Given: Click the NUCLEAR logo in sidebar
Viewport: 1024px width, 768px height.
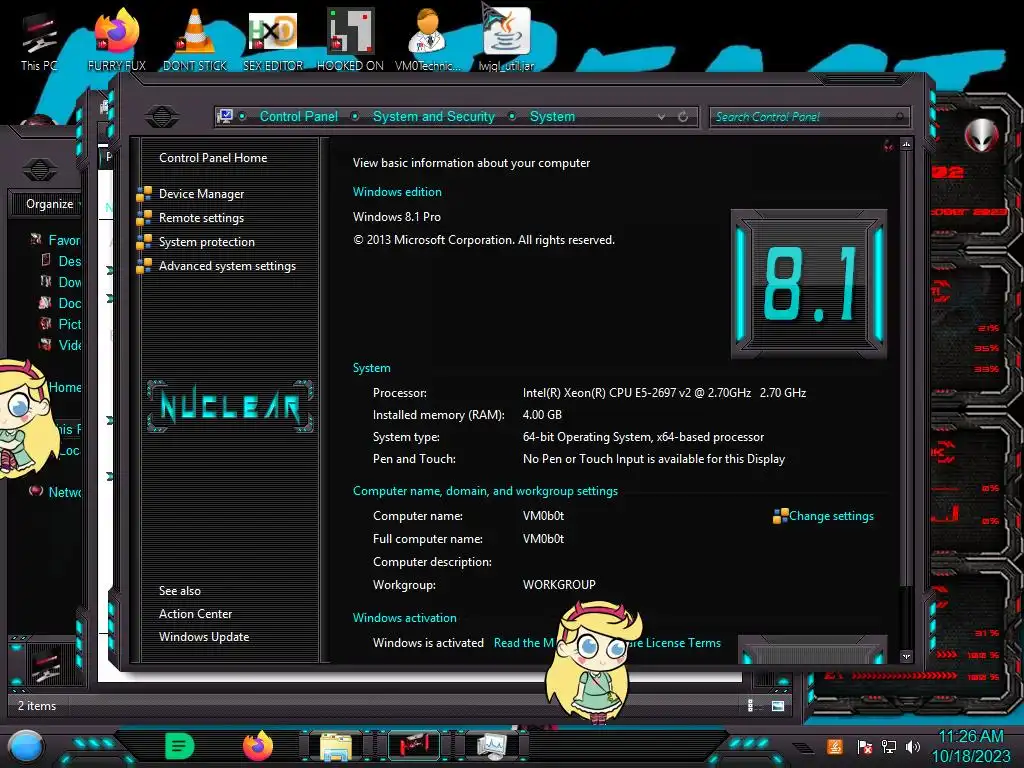Looking at the screenshot, I should pos(230,406).
